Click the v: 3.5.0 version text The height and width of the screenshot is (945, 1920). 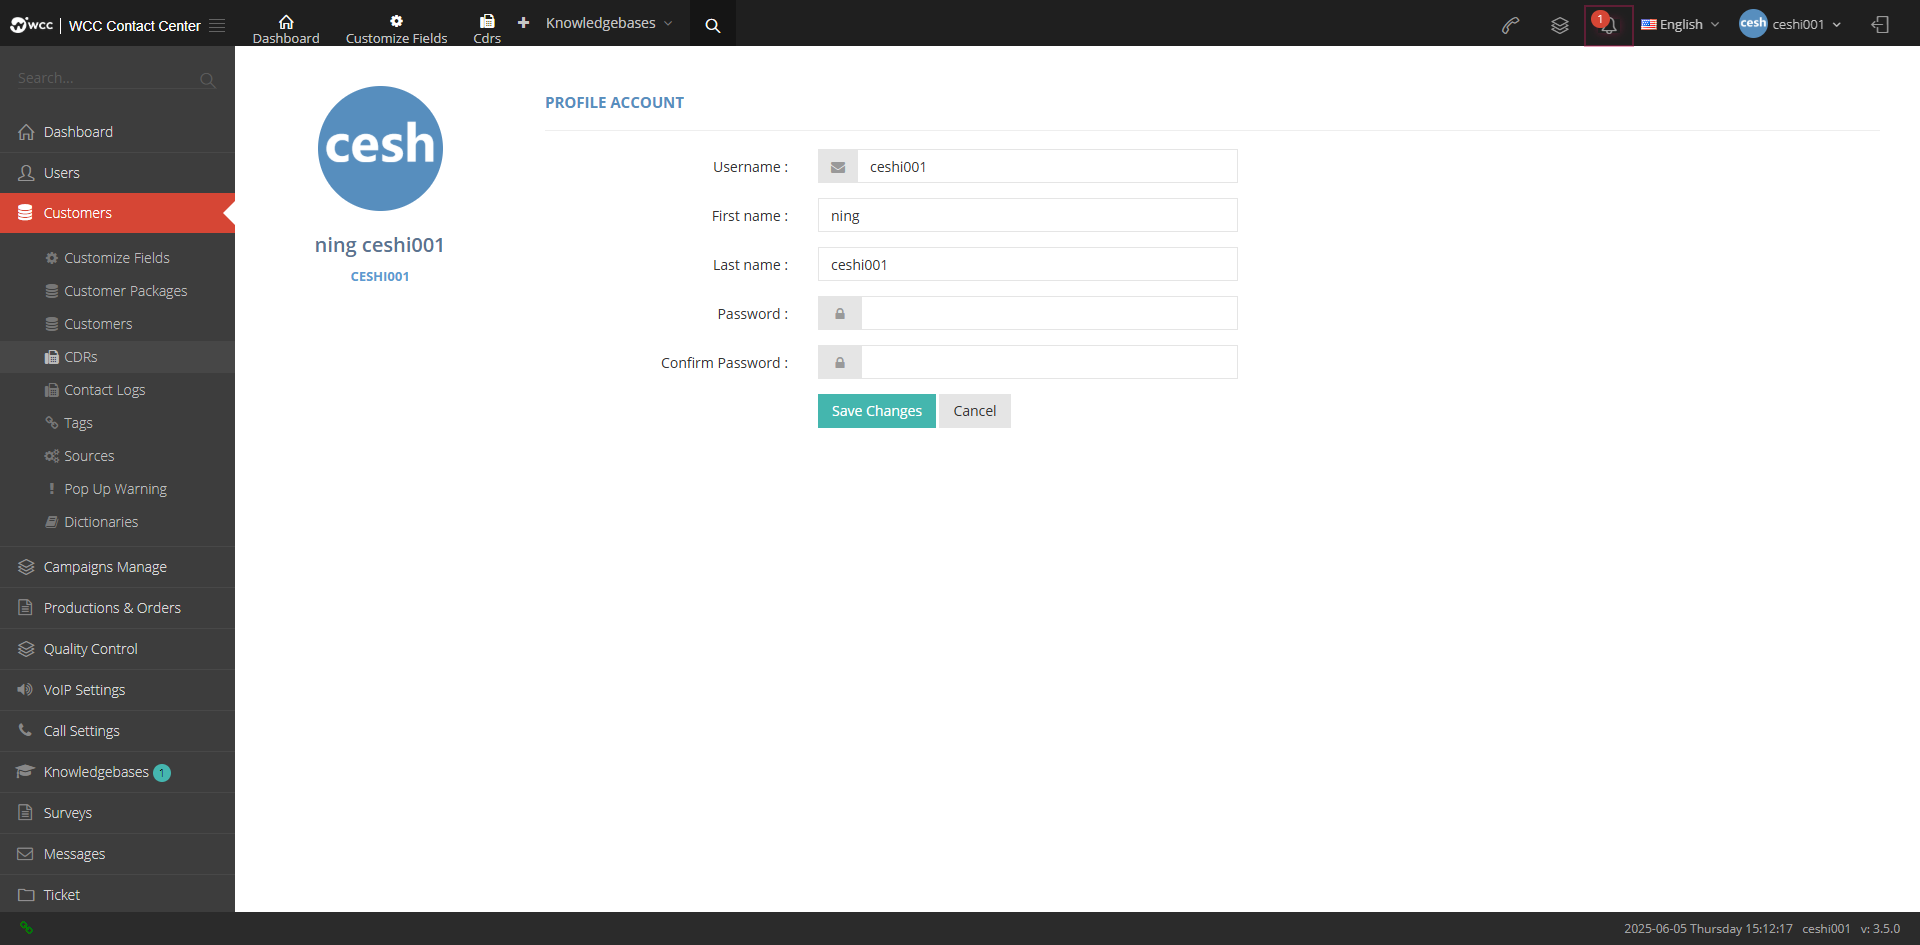pyautogui.click(x=1880, y=929)
